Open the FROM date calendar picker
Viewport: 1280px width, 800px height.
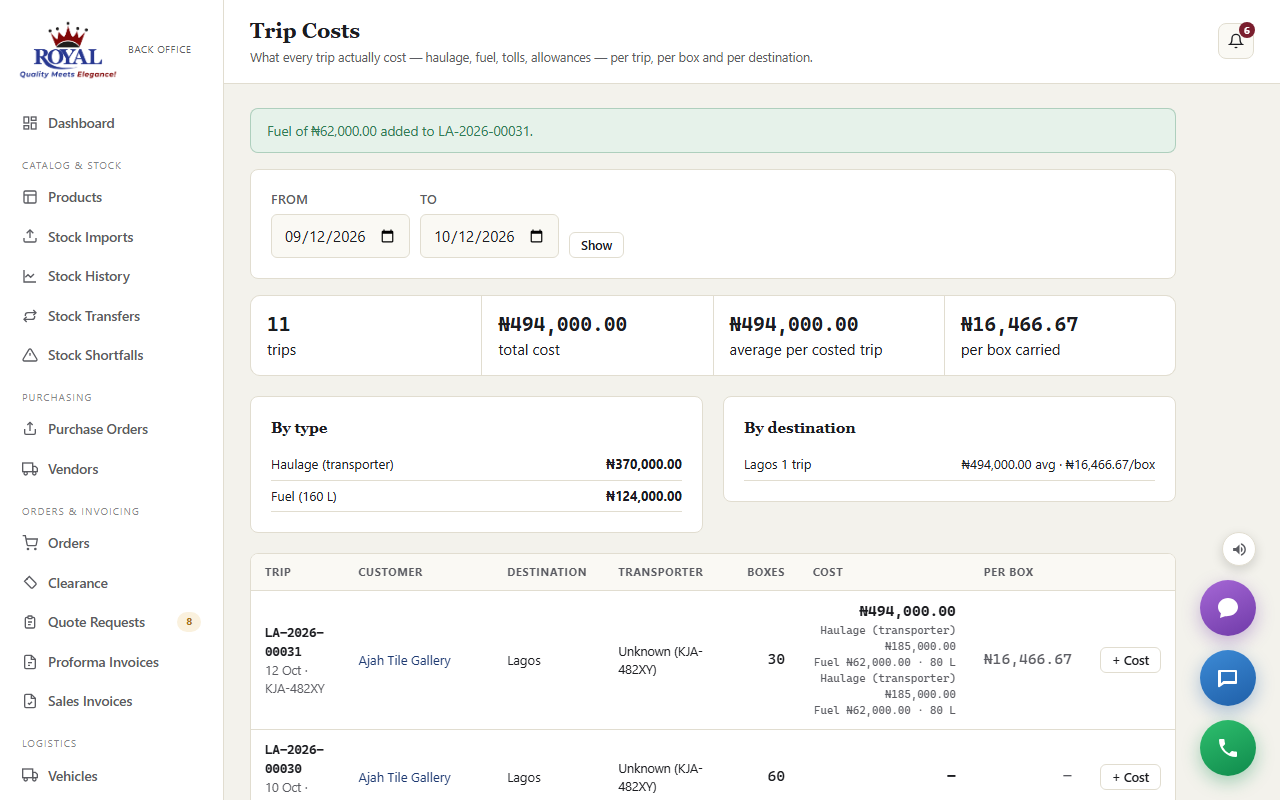pyautogui.click(x=388, y=237)
